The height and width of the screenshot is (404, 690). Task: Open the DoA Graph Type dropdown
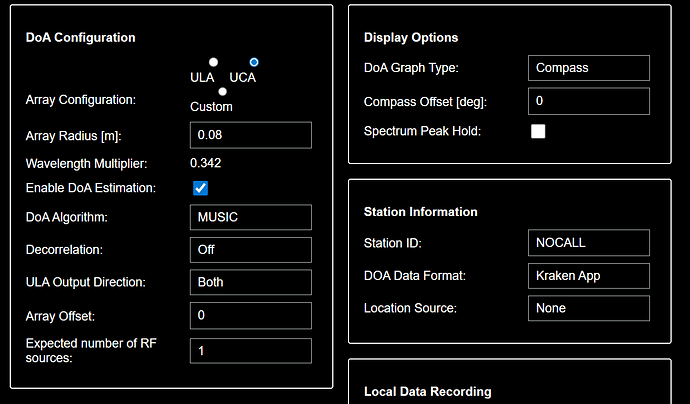tap(588, 68)
